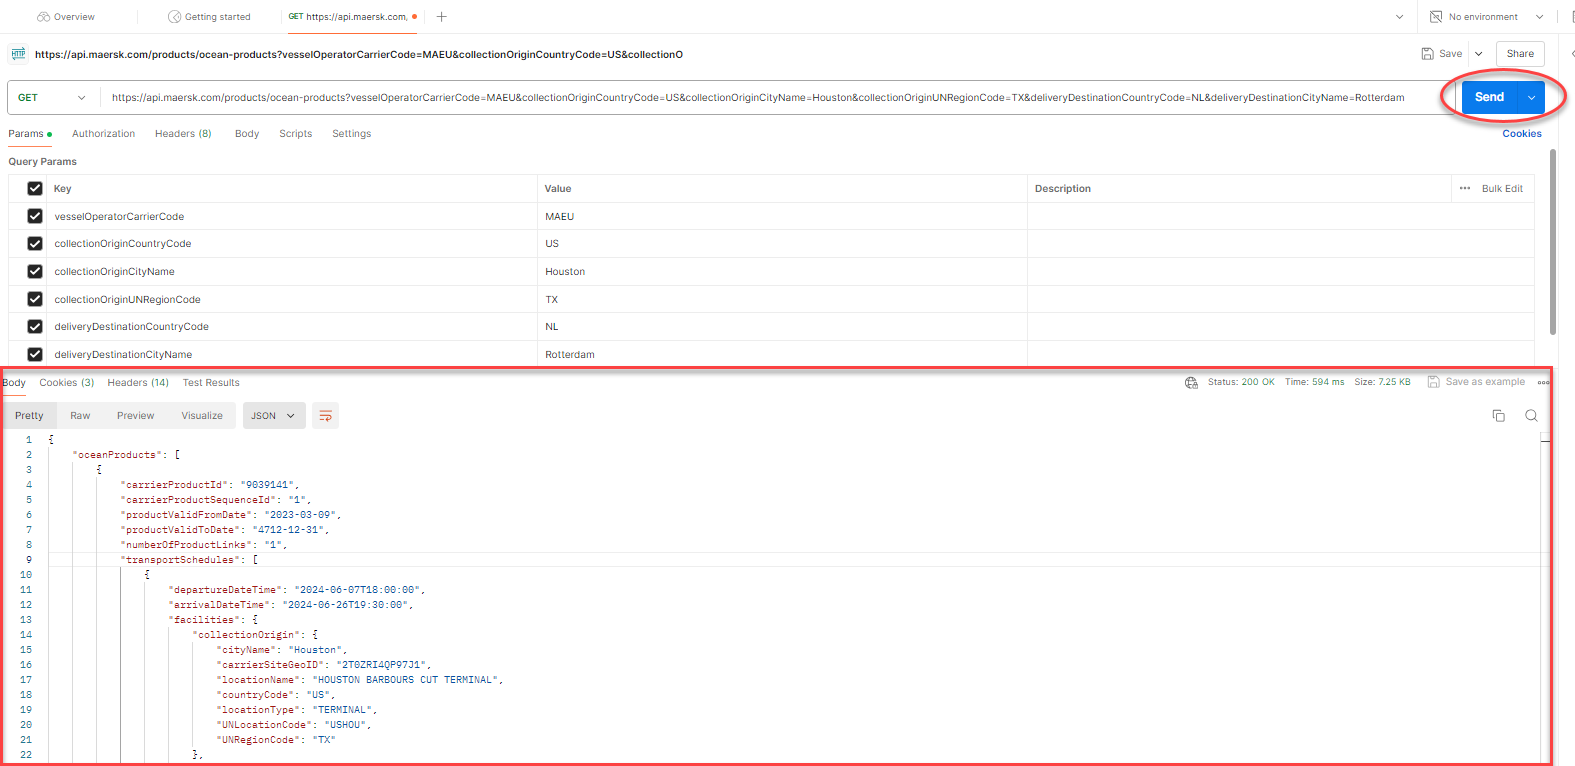Open the request Body tab
1575x766 pixels.
click(x=247, y=134)
